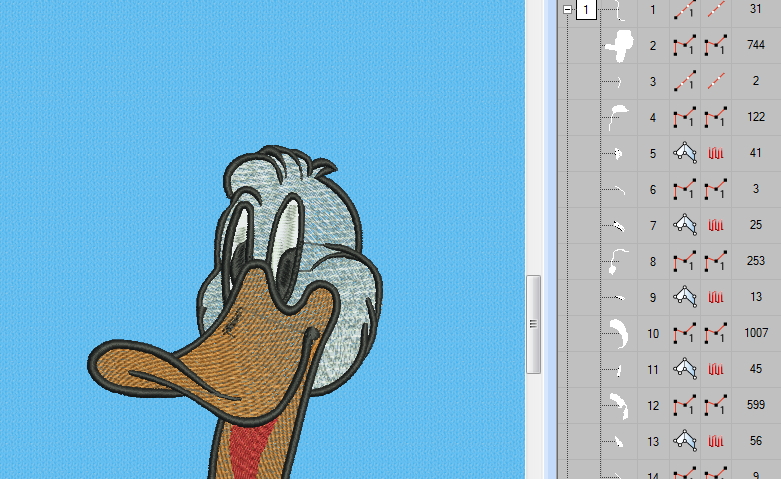
Task: Click the input shape icon in row 12
Action: (685, 405)
